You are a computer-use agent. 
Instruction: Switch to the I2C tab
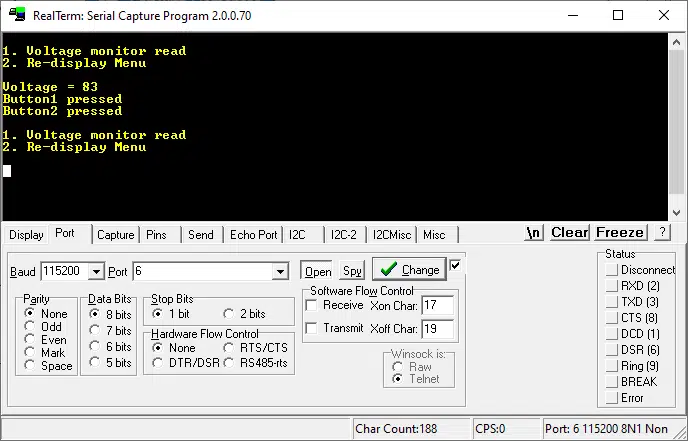[297, 235]
